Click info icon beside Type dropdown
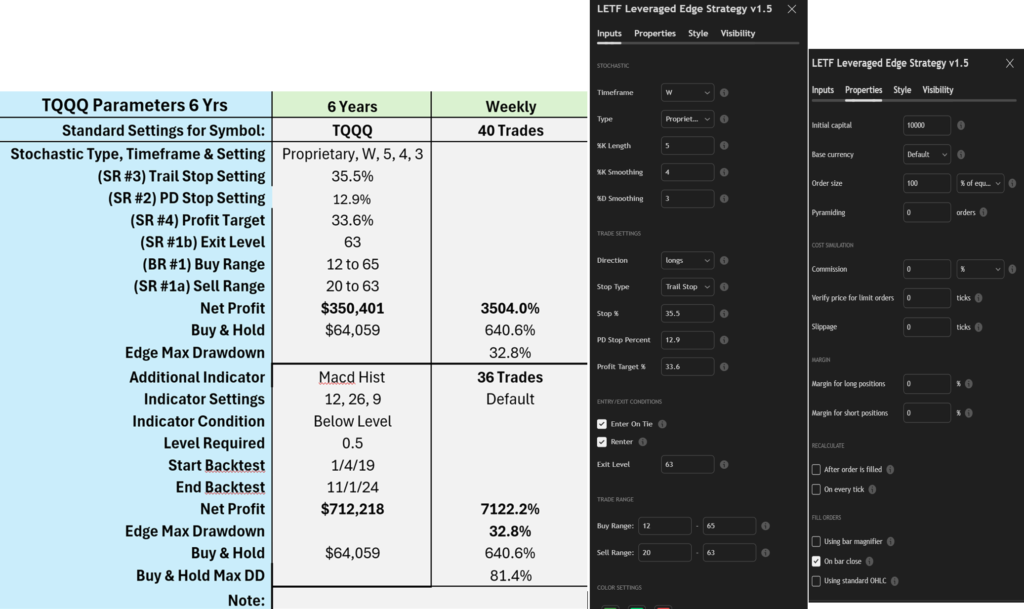 pyautogui.click(x=724, y=119)
